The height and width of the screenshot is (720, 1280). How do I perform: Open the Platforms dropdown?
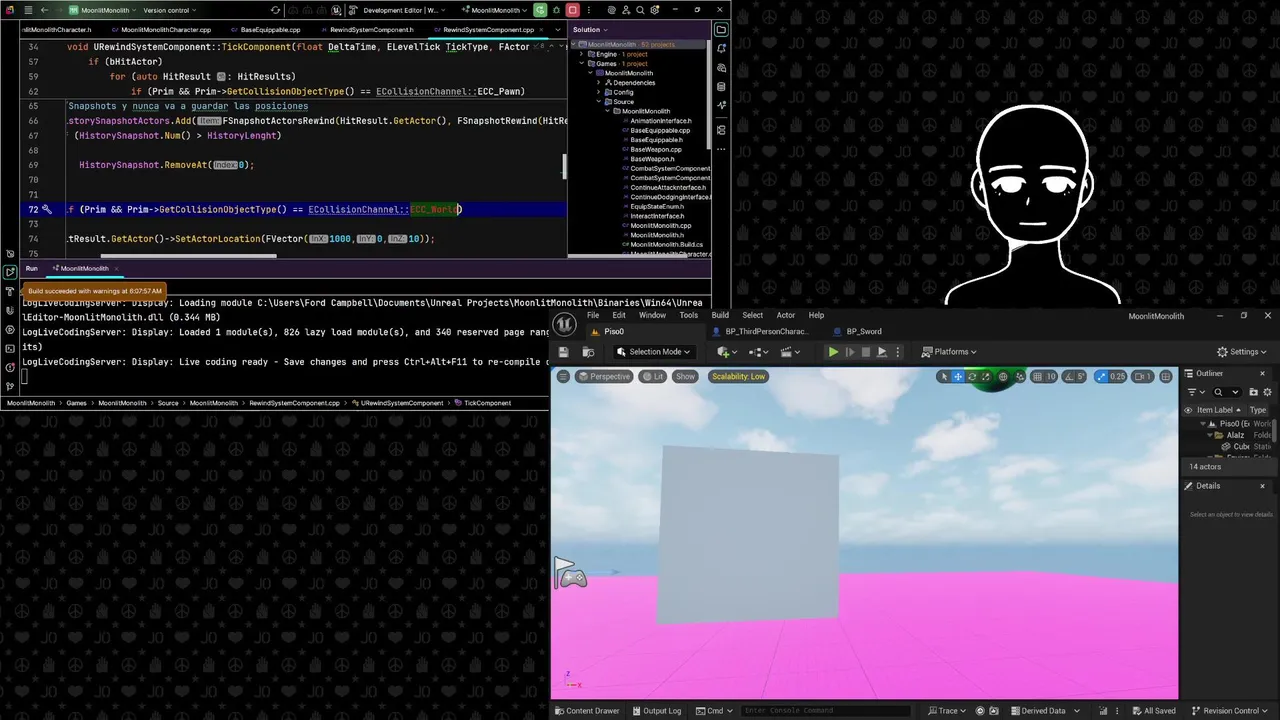click(x=949, y=352)
